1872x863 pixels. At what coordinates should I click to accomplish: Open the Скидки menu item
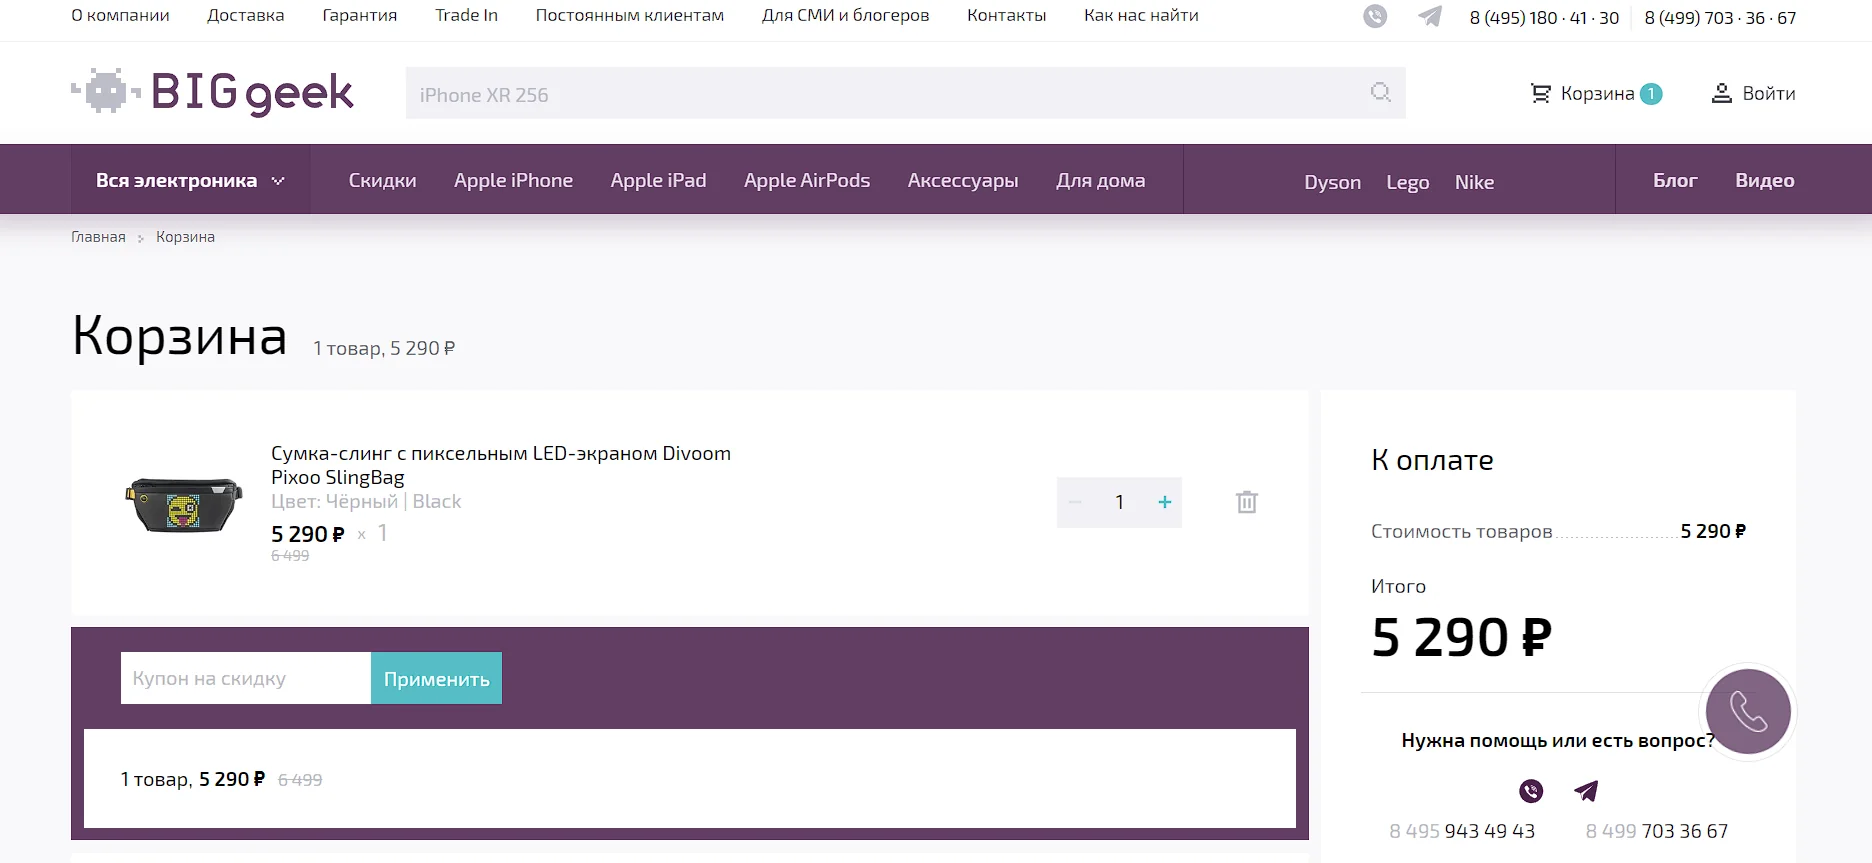pos(382,180)
